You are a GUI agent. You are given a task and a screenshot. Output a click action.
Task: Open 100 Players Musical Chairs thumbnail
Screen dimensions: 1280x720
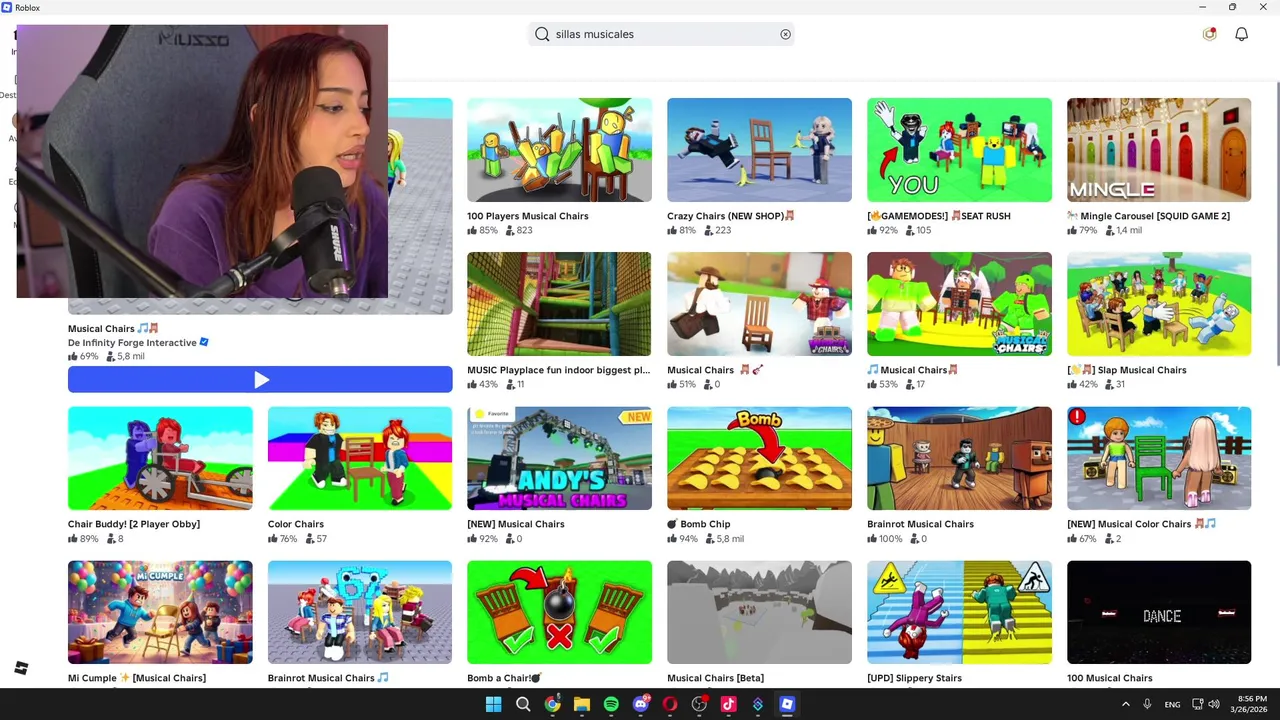point(559,150)
